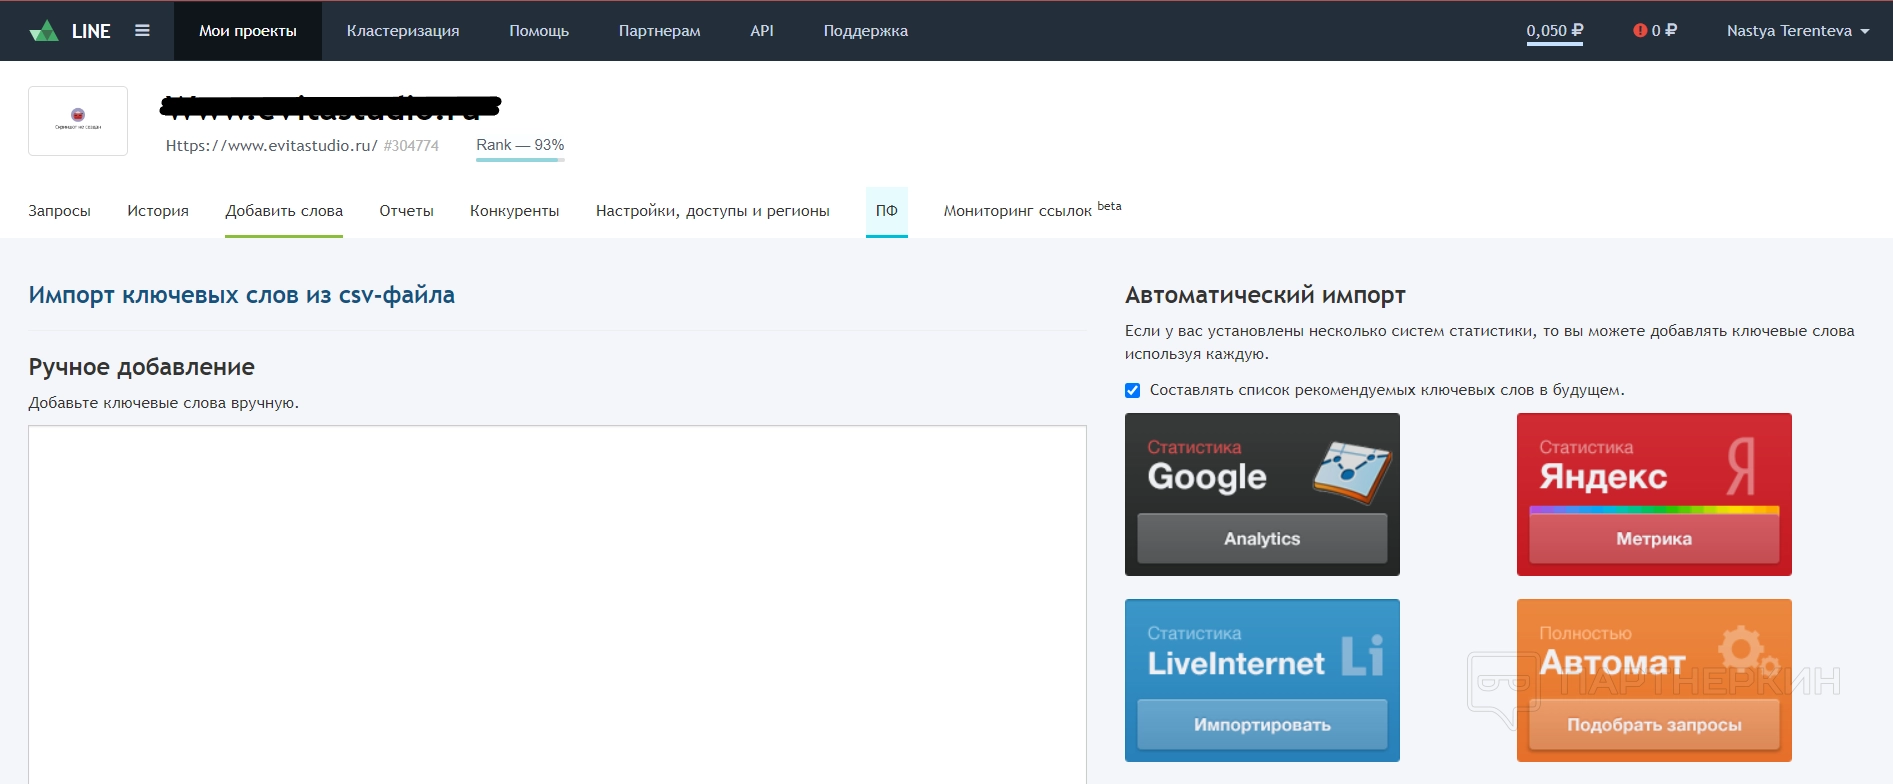1893x784 pixels.
Task: Click the Ручное добавление heading
Action: [142, 367]
